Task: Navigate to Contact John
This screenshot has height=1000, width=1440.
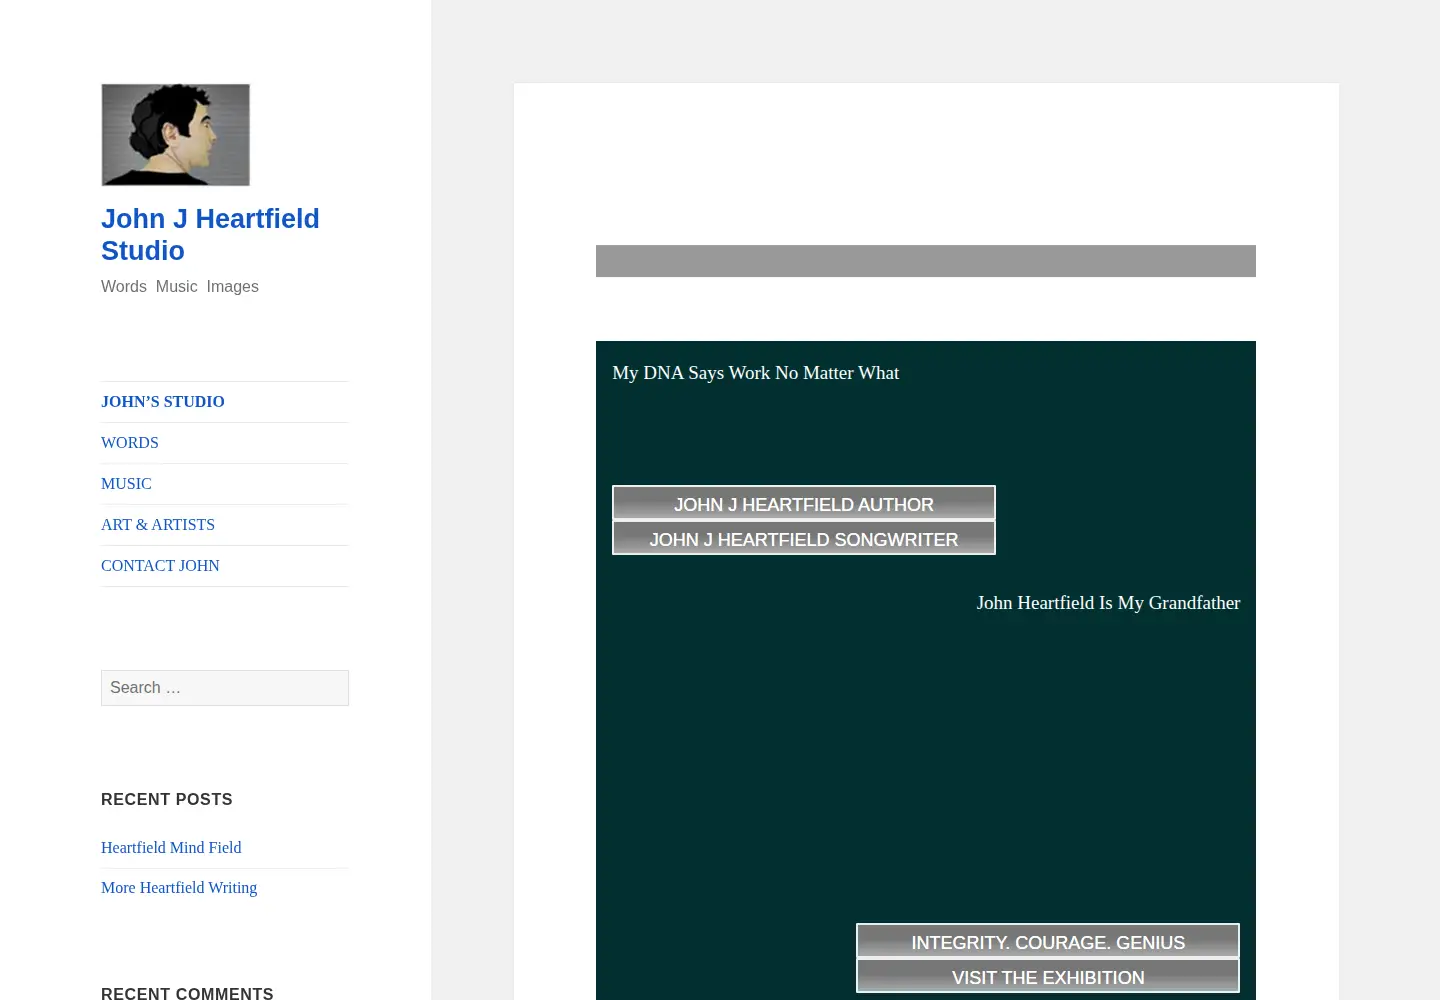Action: [x=160, y=566]
